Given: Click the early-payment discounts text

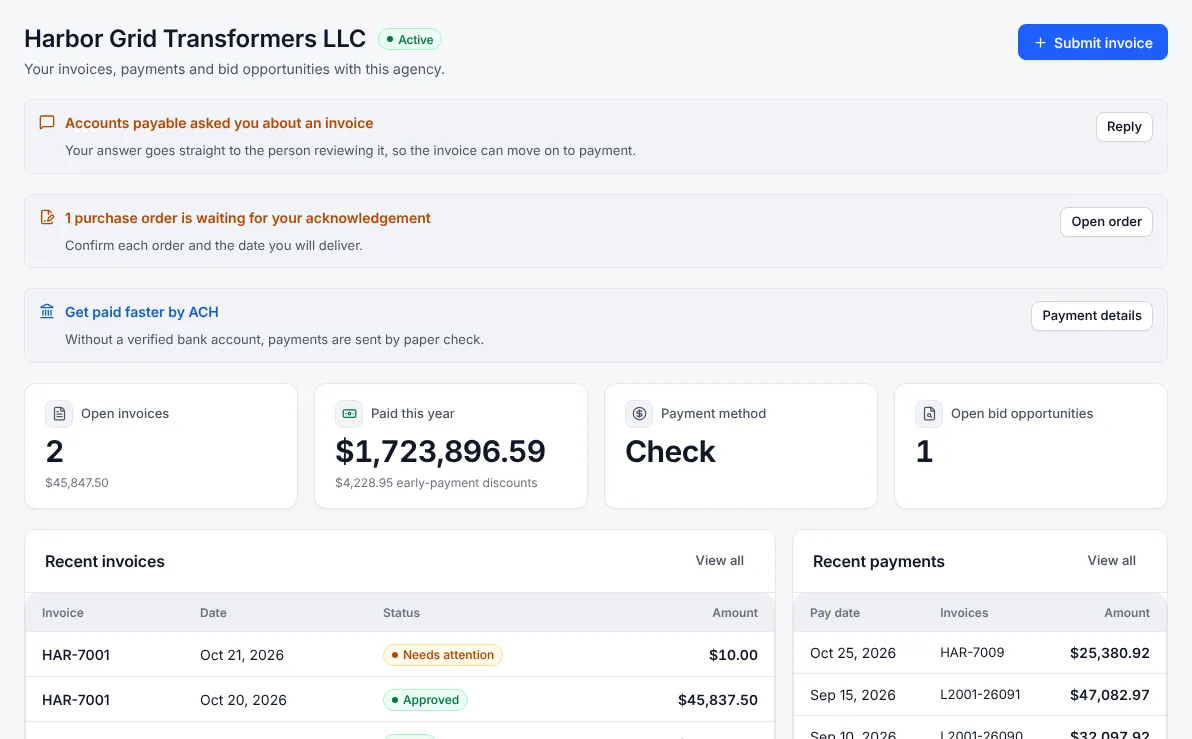Looking at the screenshot, I should tap(436, 483).
